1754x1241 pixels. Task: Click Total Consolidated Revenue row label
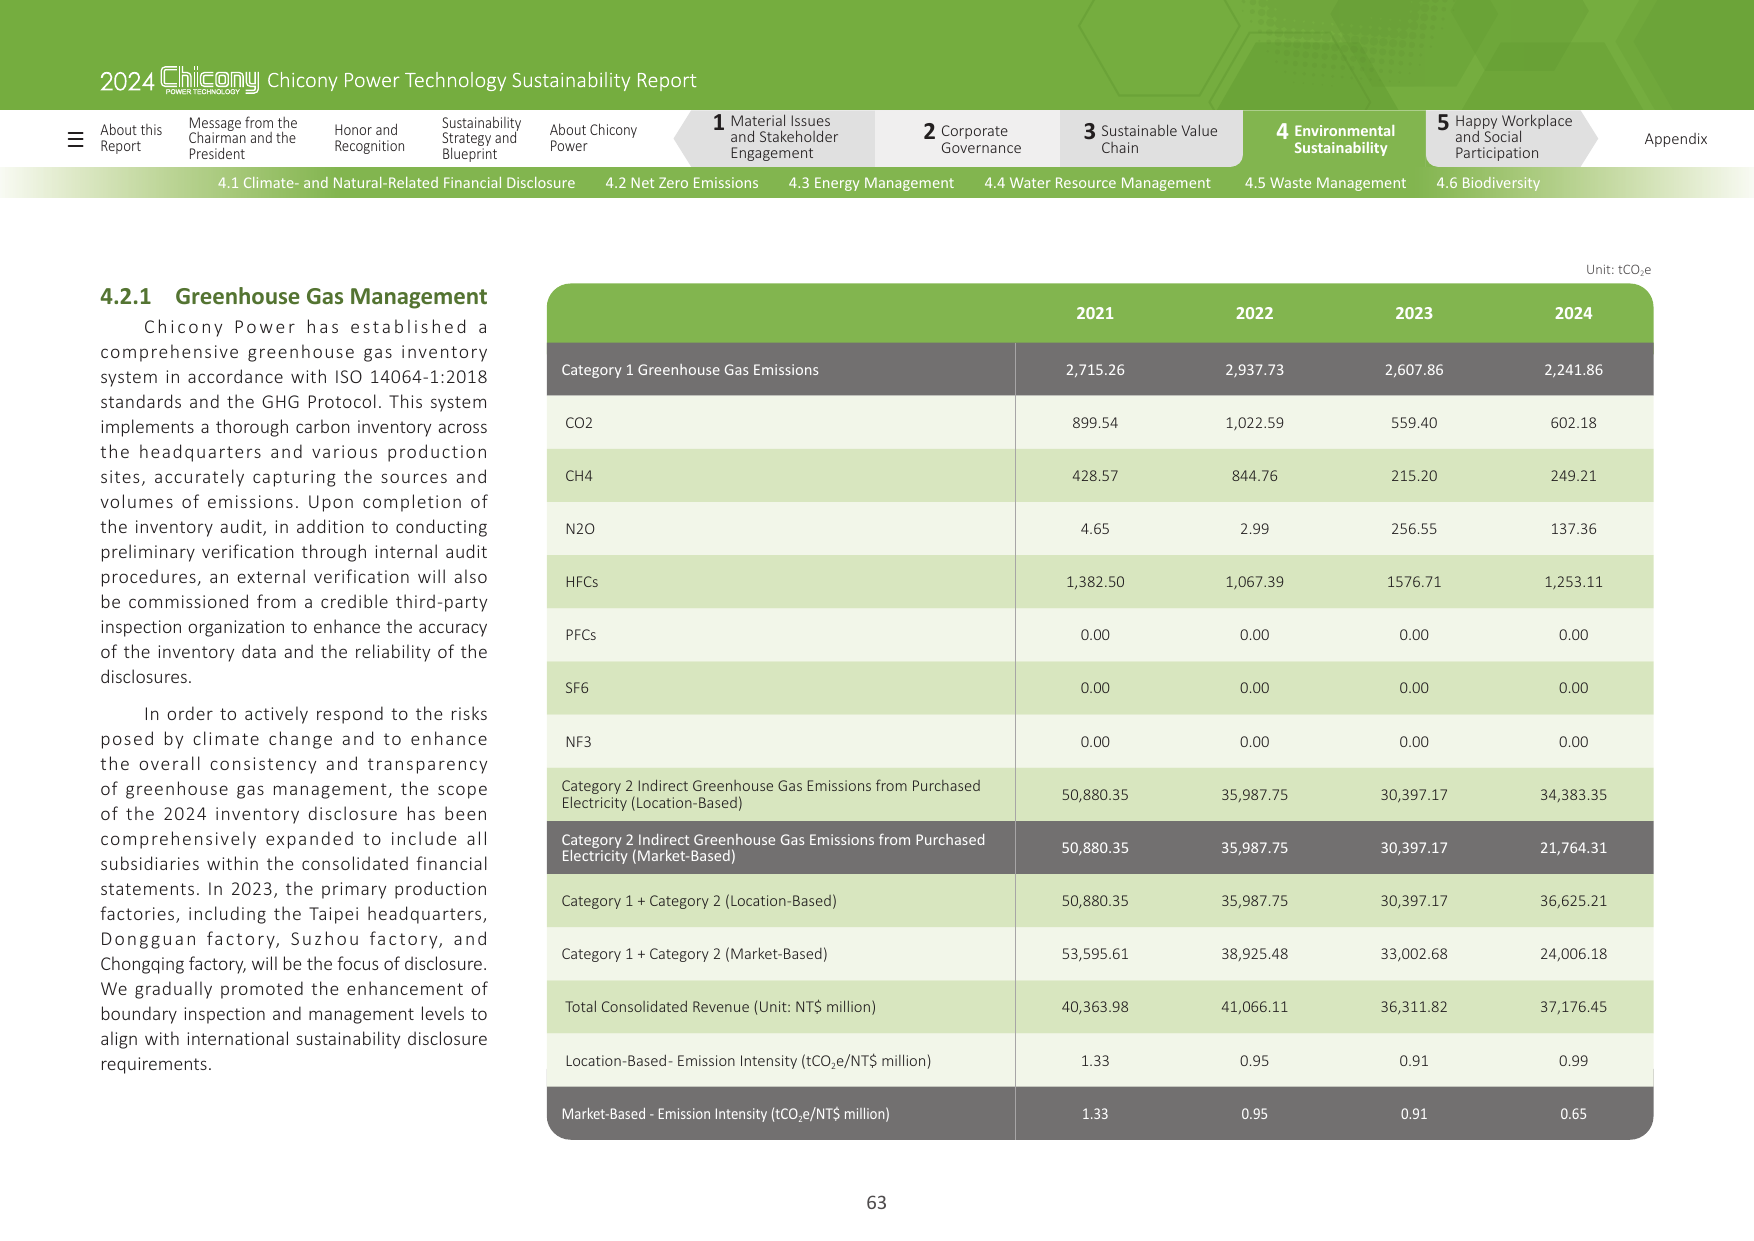pyautogui.click(x=720, y=1007)
